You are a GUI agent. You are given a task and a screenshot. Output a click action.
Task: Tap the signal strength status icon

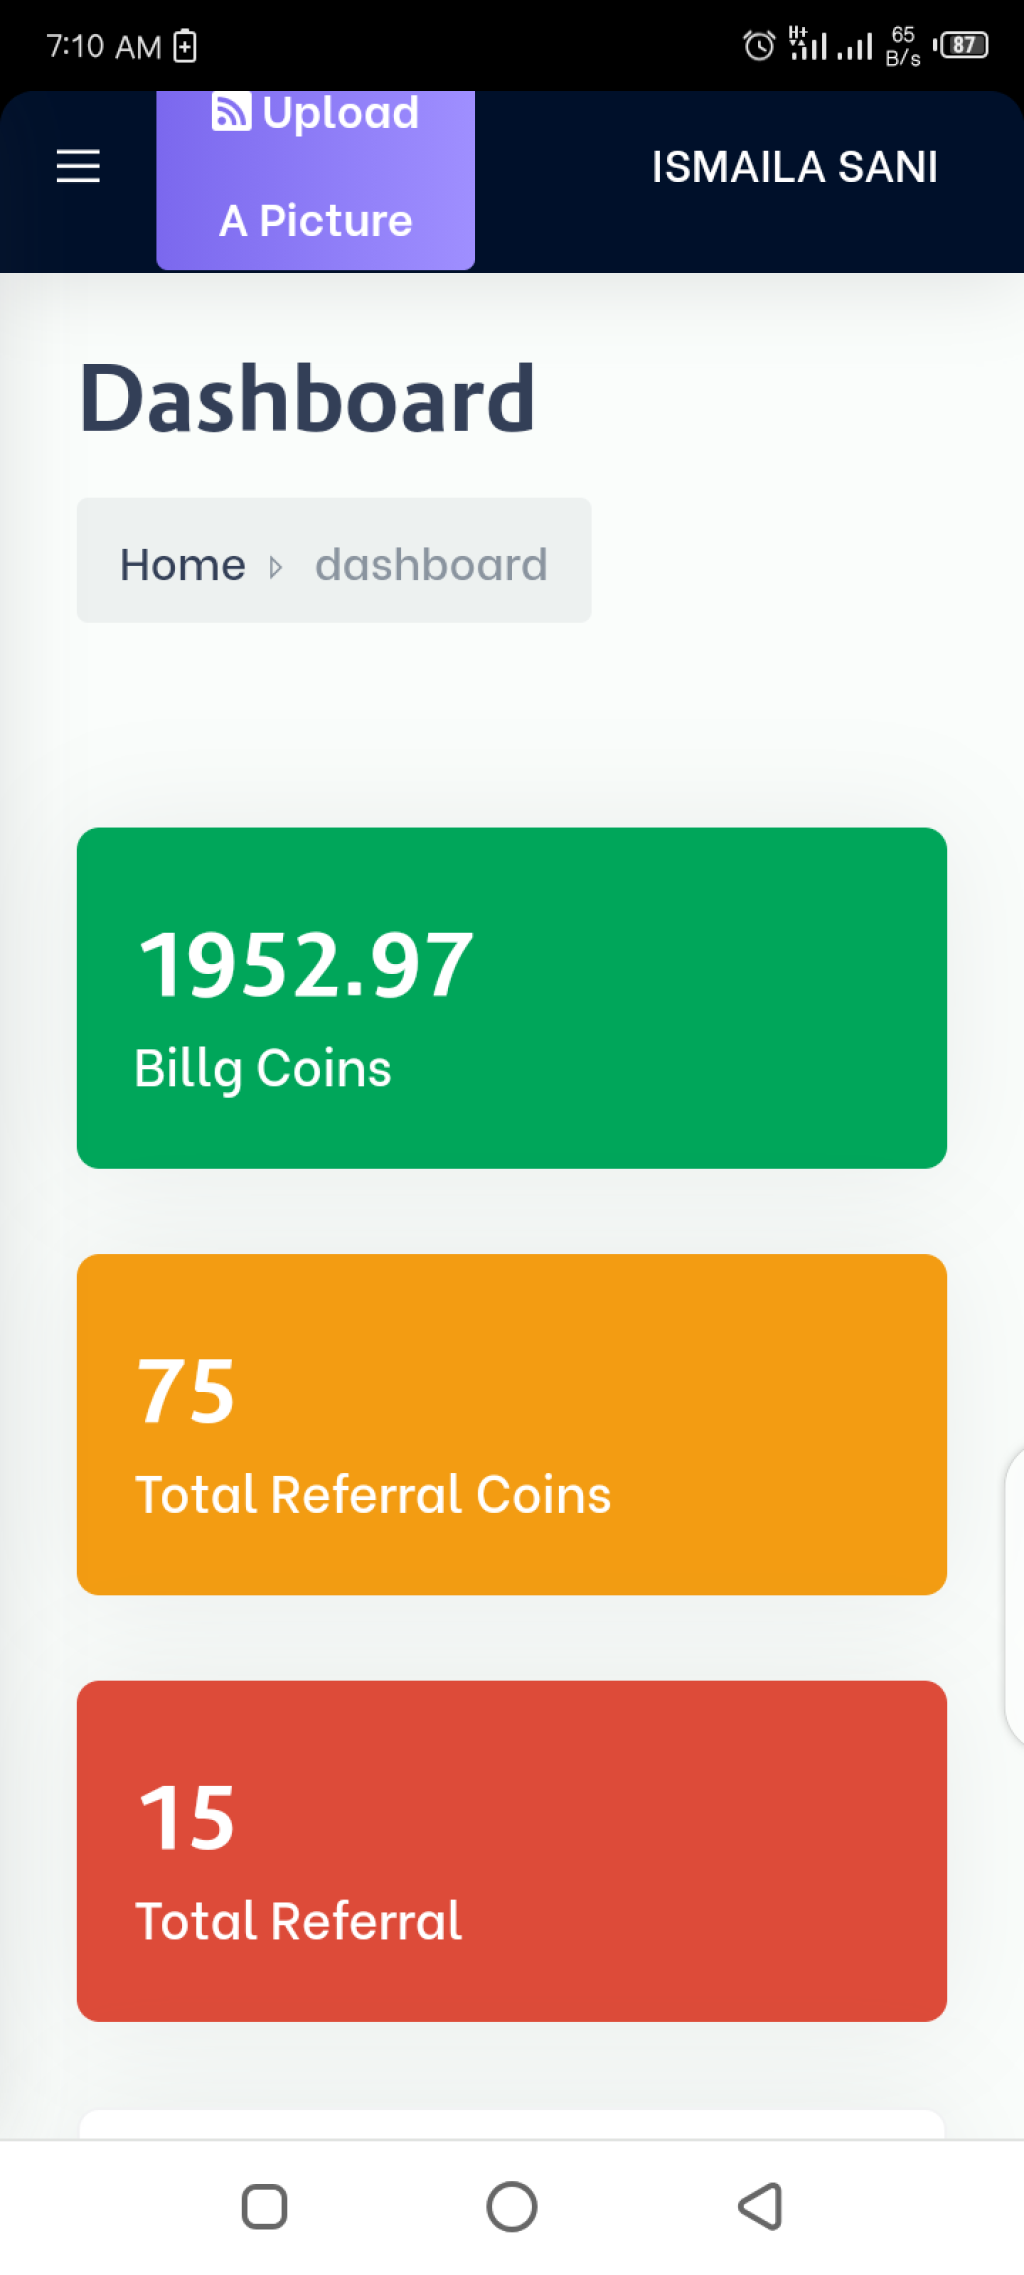[831, 45]
